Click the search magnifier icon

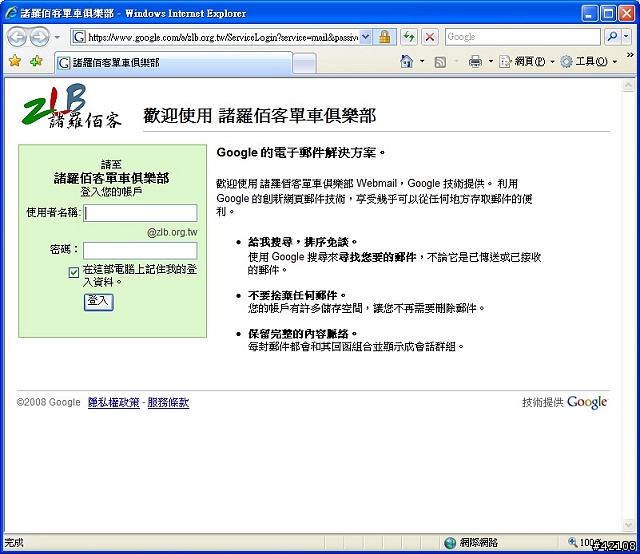click(x=612, y=37)
